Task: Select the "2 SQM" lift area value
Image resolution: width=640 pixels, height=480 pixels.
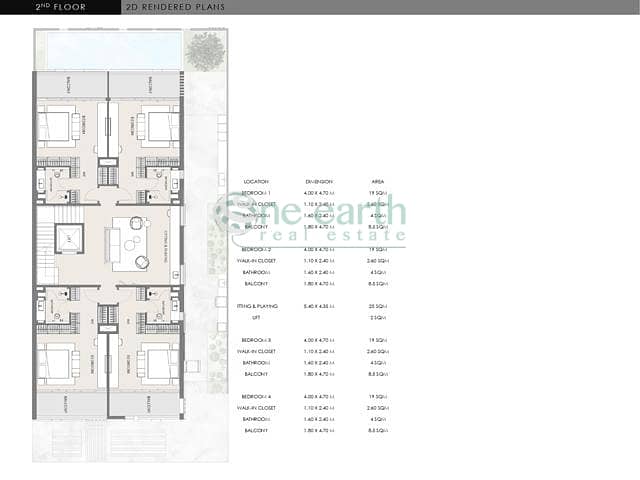Action: click(378, 318)
